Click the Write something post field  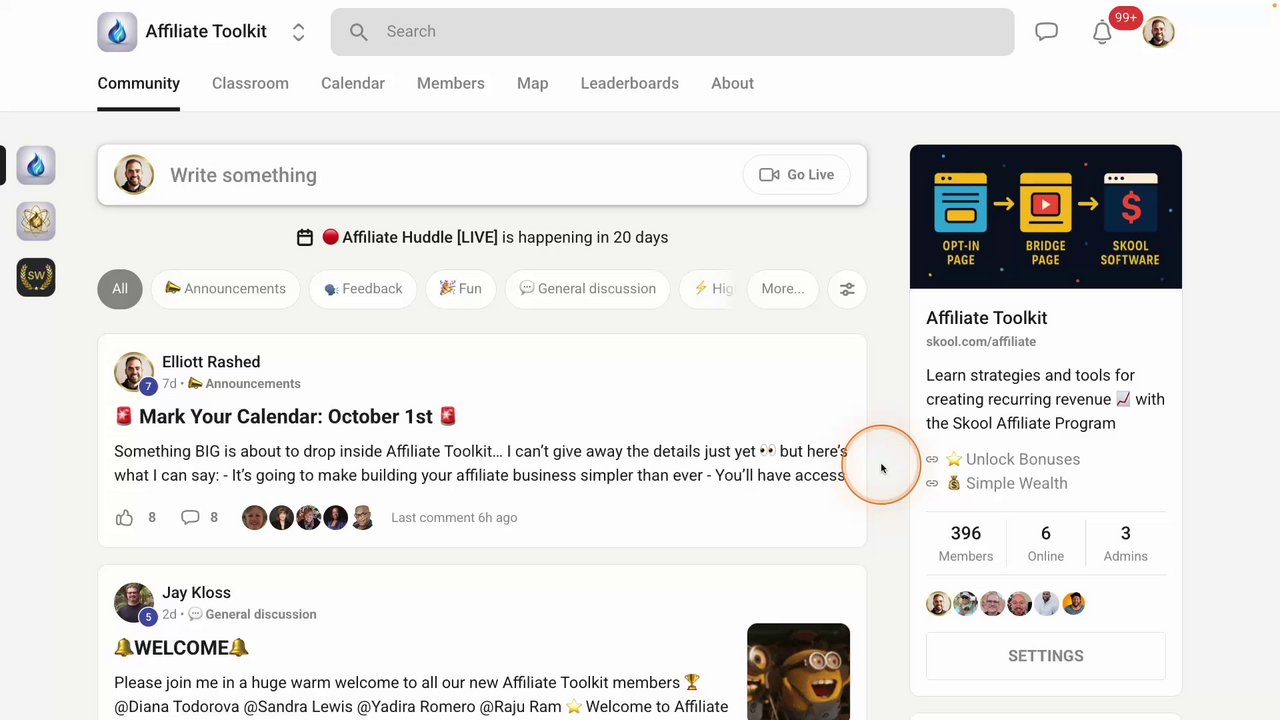pos(400,175)
